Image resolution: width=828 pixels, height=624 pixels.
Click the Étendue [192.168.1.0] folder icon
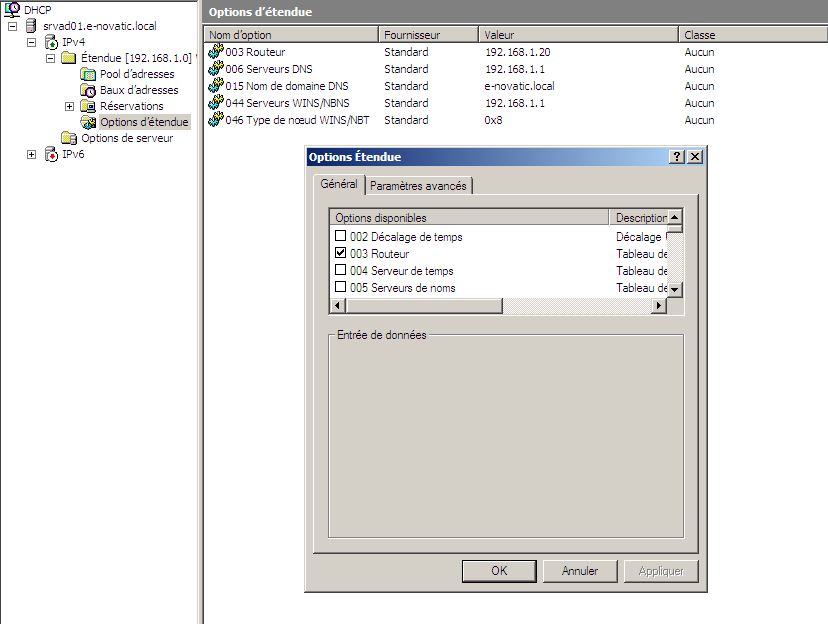pos(69,58)
